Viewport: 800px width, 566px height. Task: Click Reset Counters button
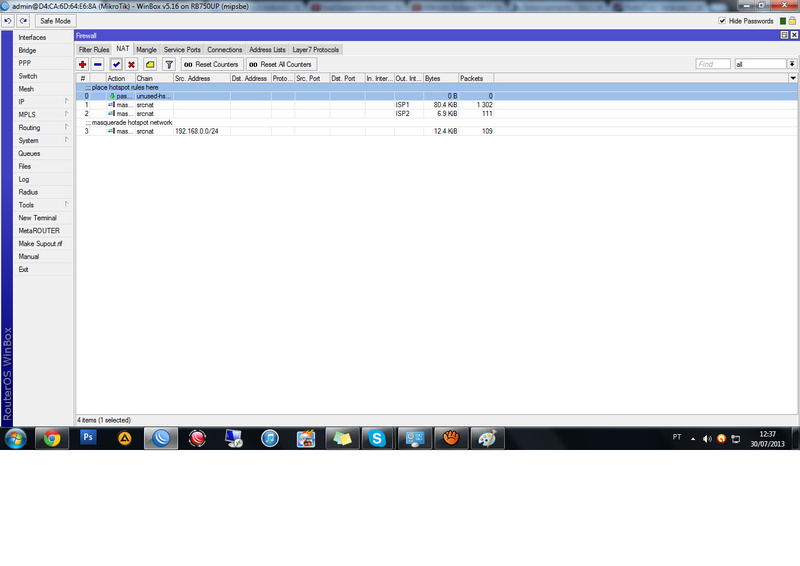click(211, 64)
